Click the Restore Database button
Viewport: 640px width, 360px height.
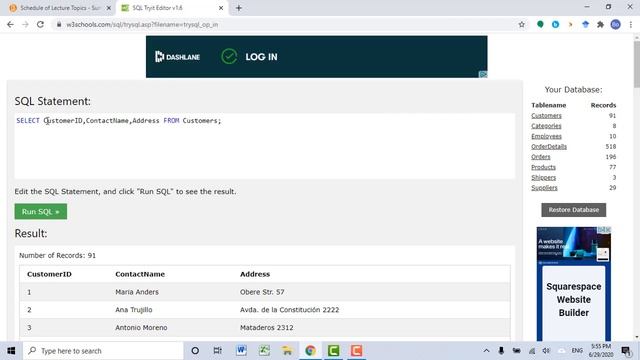pyautogui.click(x=573, y=210)
